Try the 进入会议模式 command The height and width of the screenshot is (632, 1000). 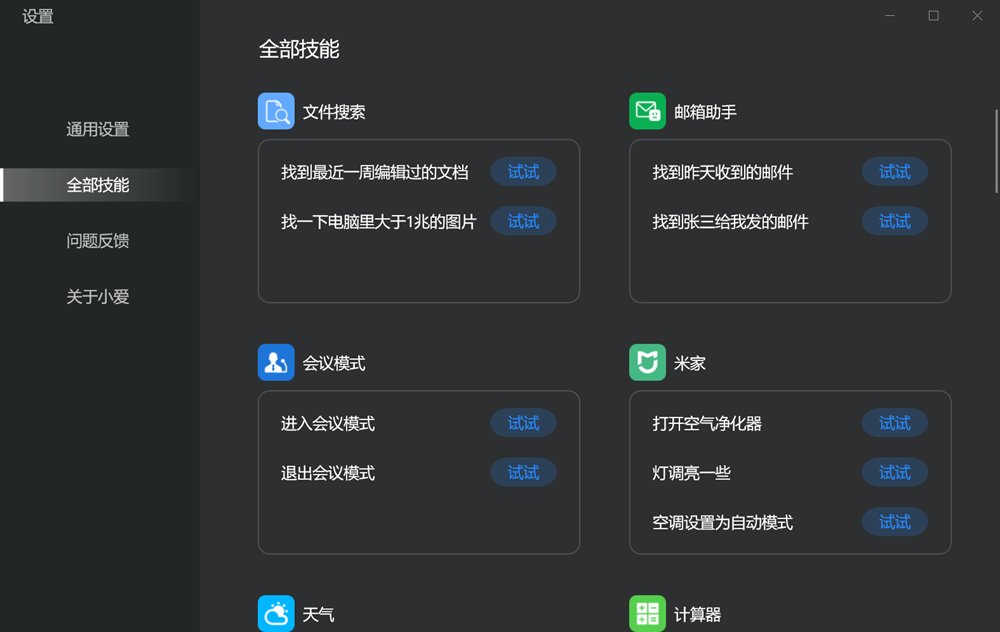pyautogui.click(x=523, y=422)
